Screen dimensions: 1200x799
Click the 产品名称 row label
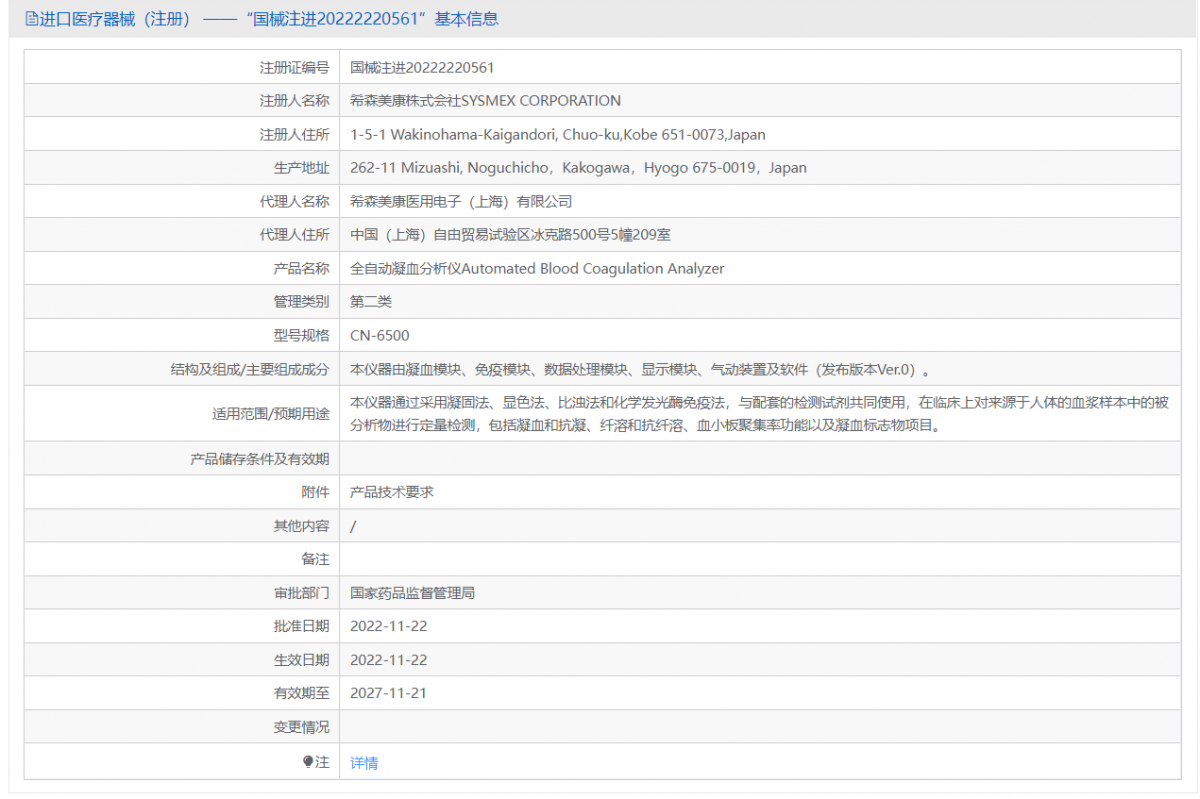pos(301,269)
